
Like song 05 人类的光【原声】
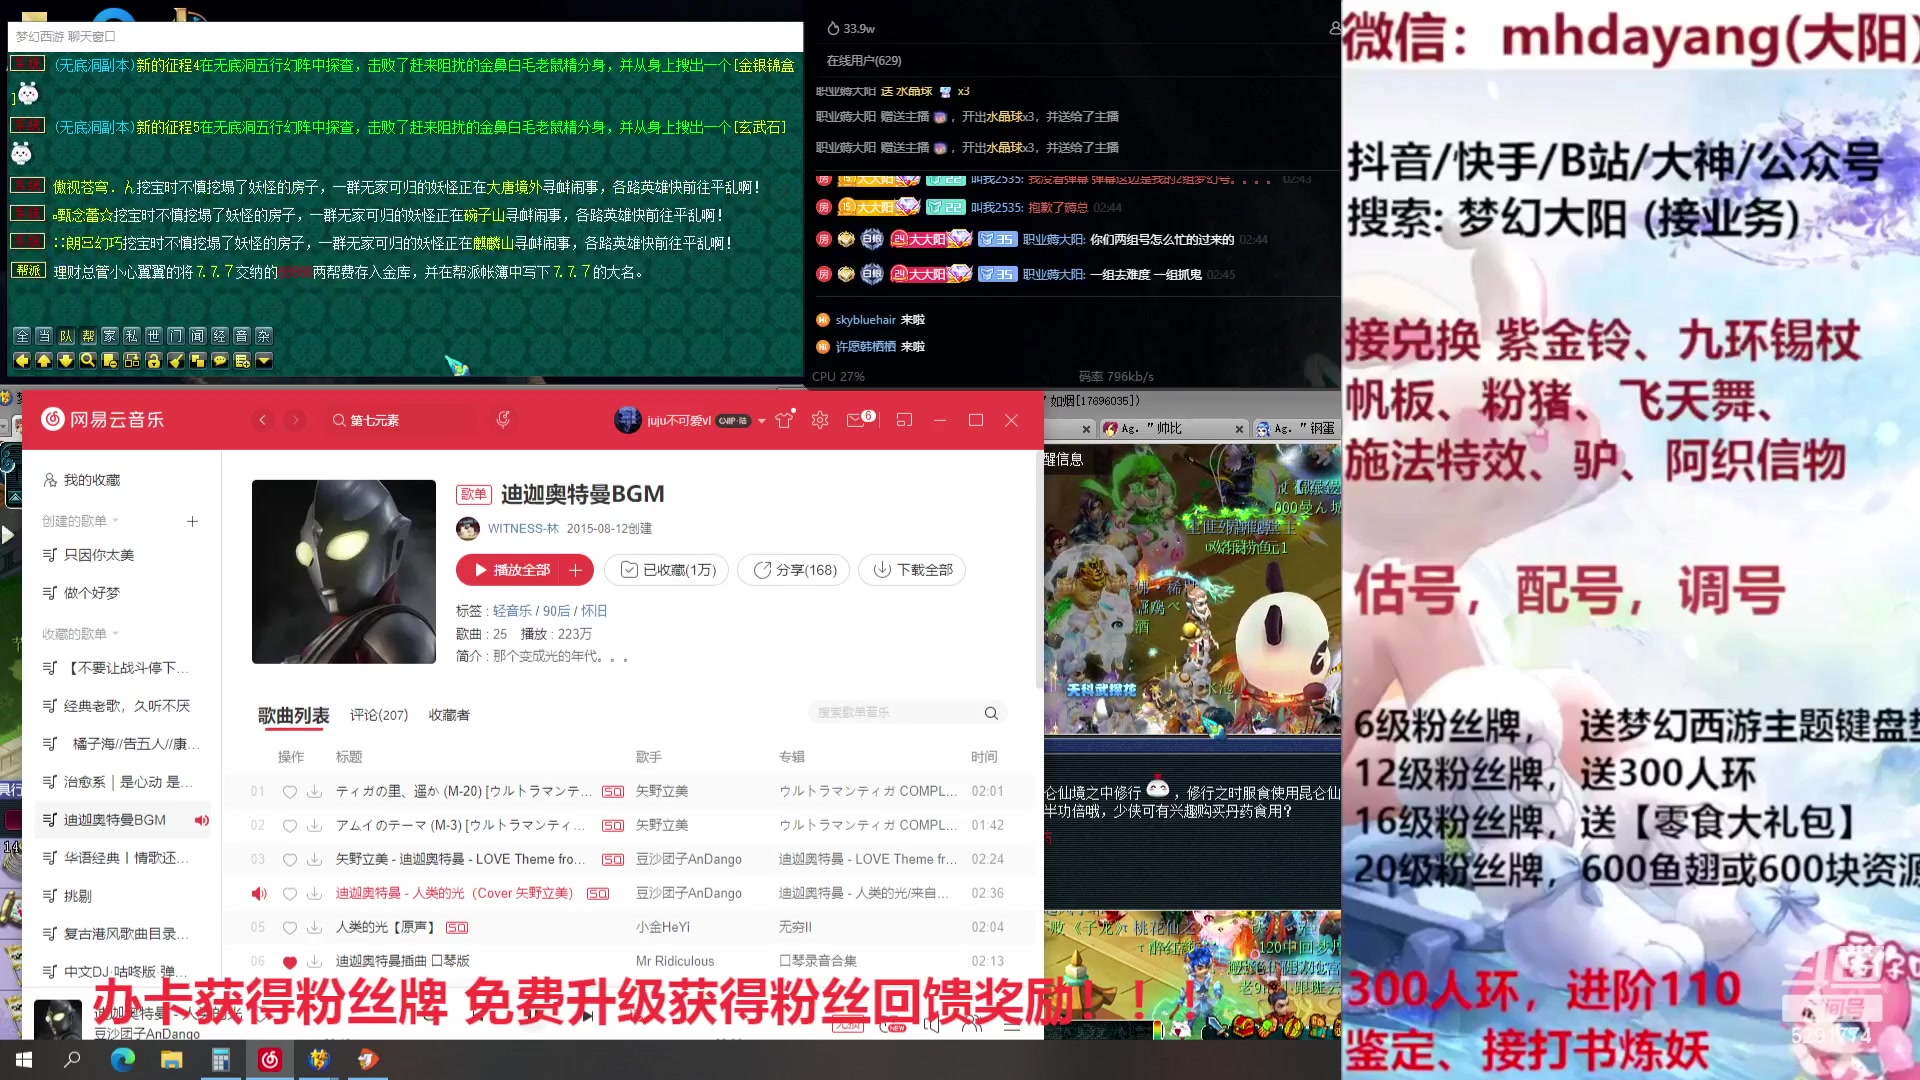click(x=290, y=927)
